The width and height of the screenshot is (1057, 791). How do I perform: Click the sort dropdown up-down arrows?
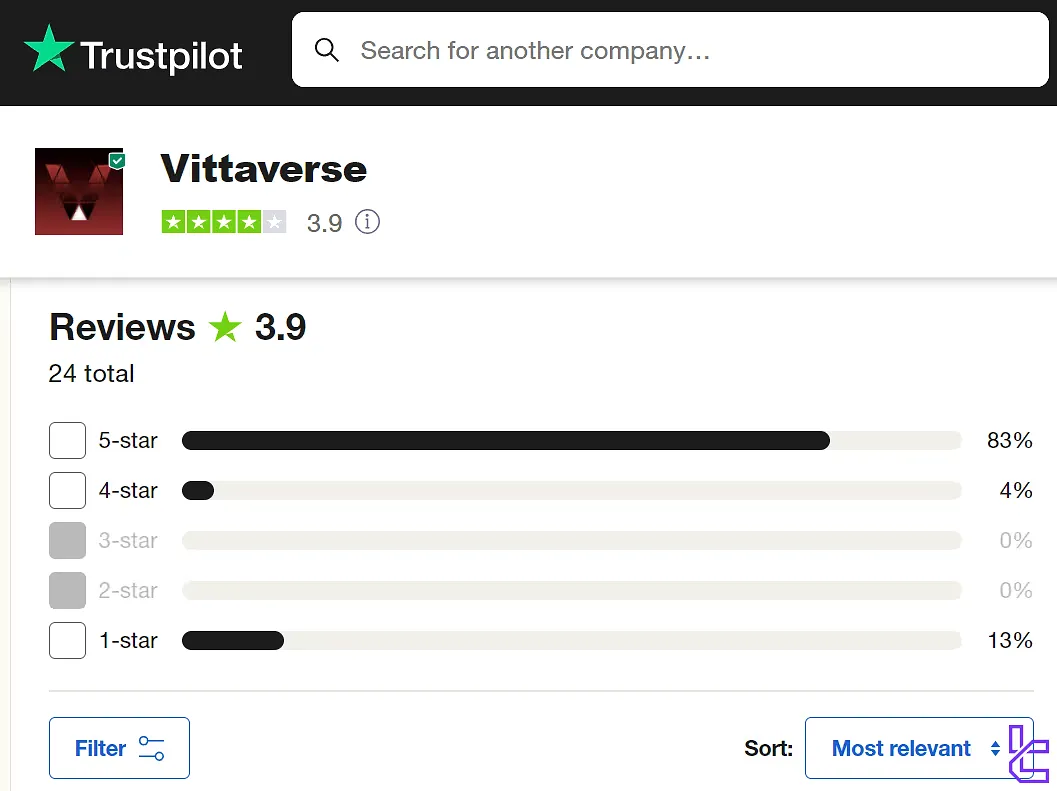tap(995, 748)
